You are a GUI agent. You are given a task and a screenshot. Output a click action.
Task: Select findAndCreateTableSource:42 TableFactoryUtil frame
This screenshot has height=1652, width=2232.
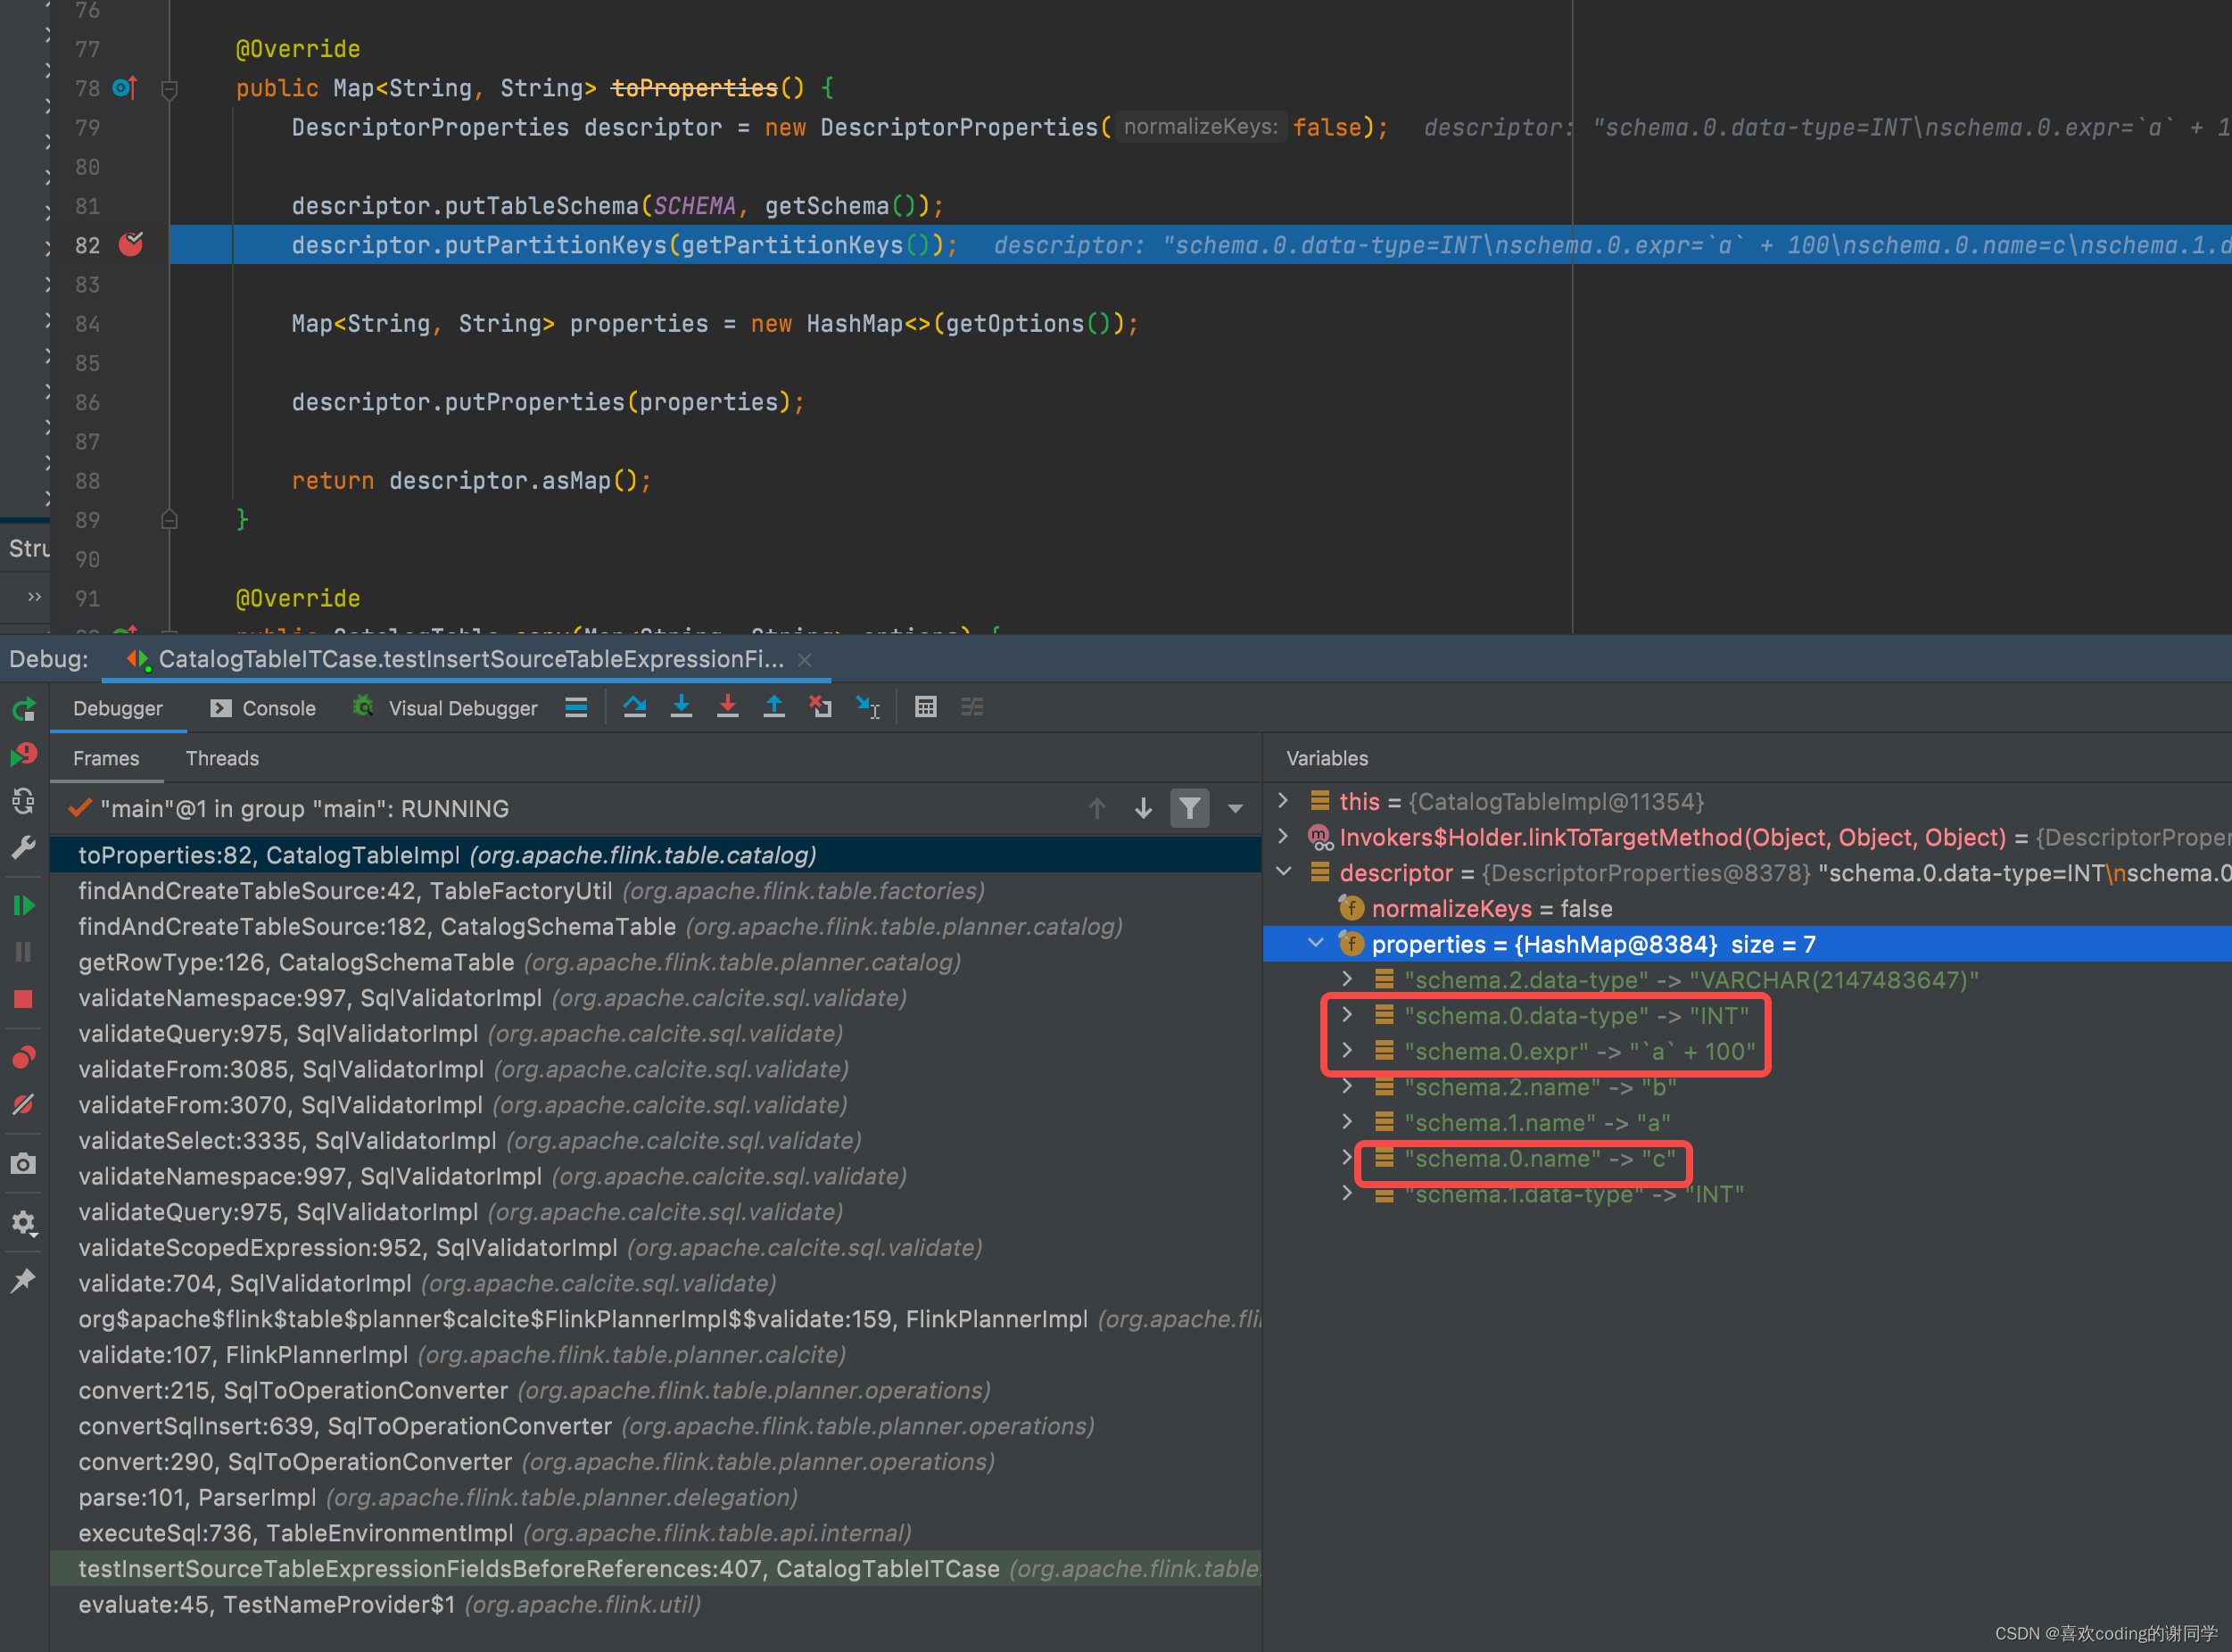pyautogui.click(x=344, y=890)
